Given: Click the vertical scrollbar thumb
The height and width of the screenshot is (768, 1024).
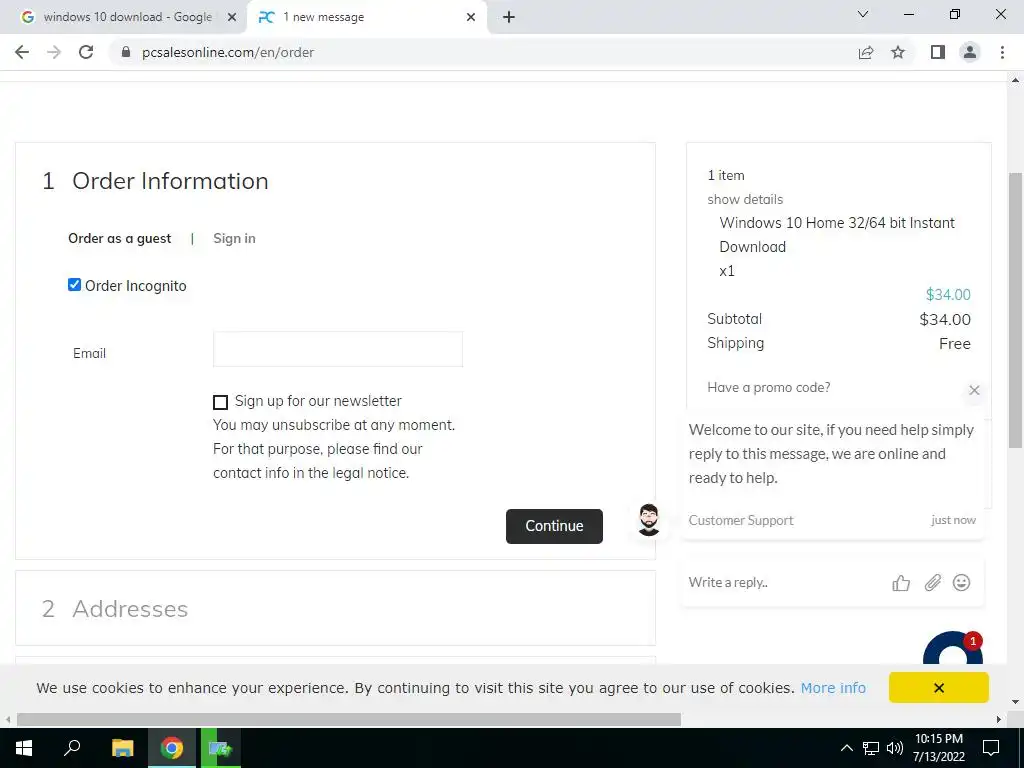Looking at the screenshot, I should tap(1015, 310).
